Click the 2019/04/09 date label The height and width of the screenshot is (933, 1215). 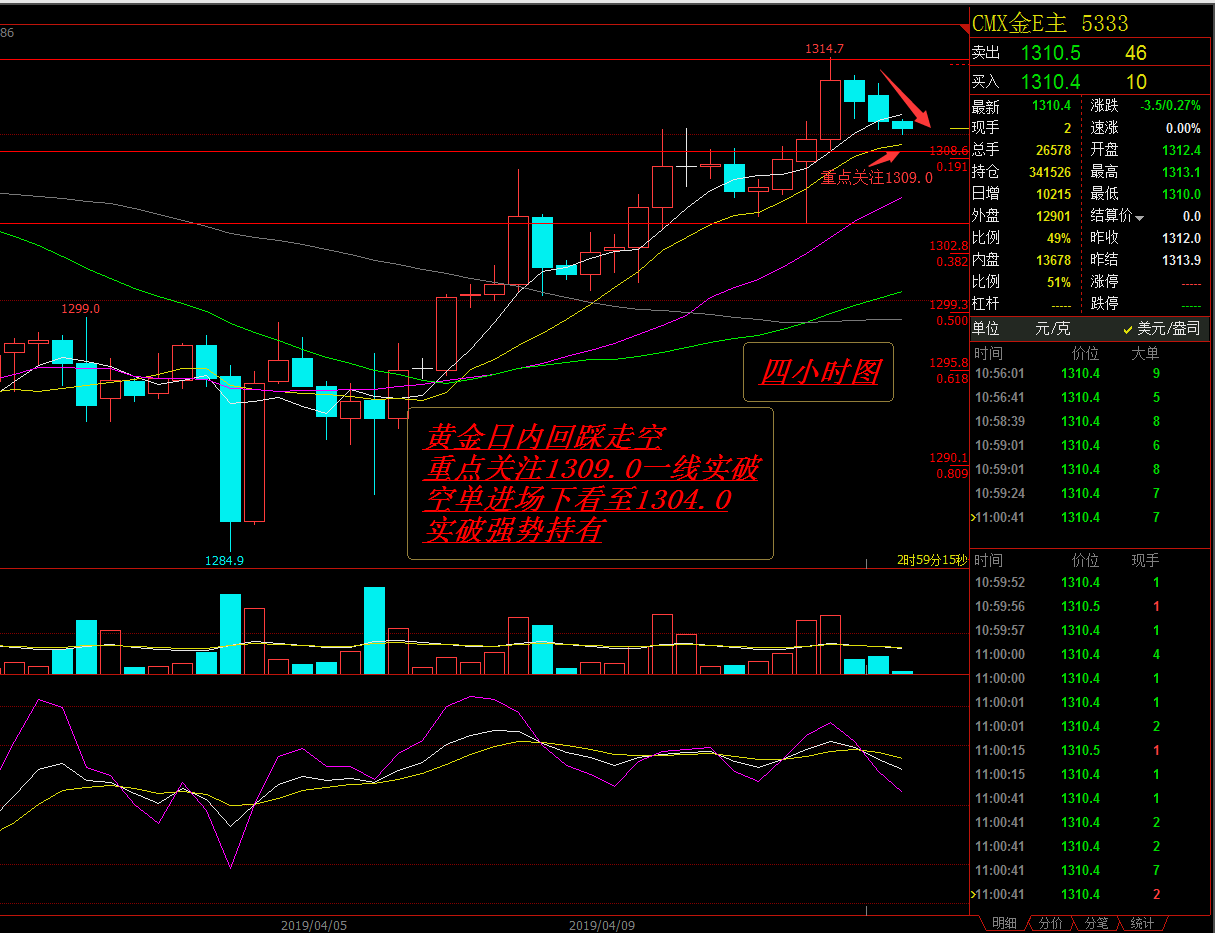click(x=601, y=925)
